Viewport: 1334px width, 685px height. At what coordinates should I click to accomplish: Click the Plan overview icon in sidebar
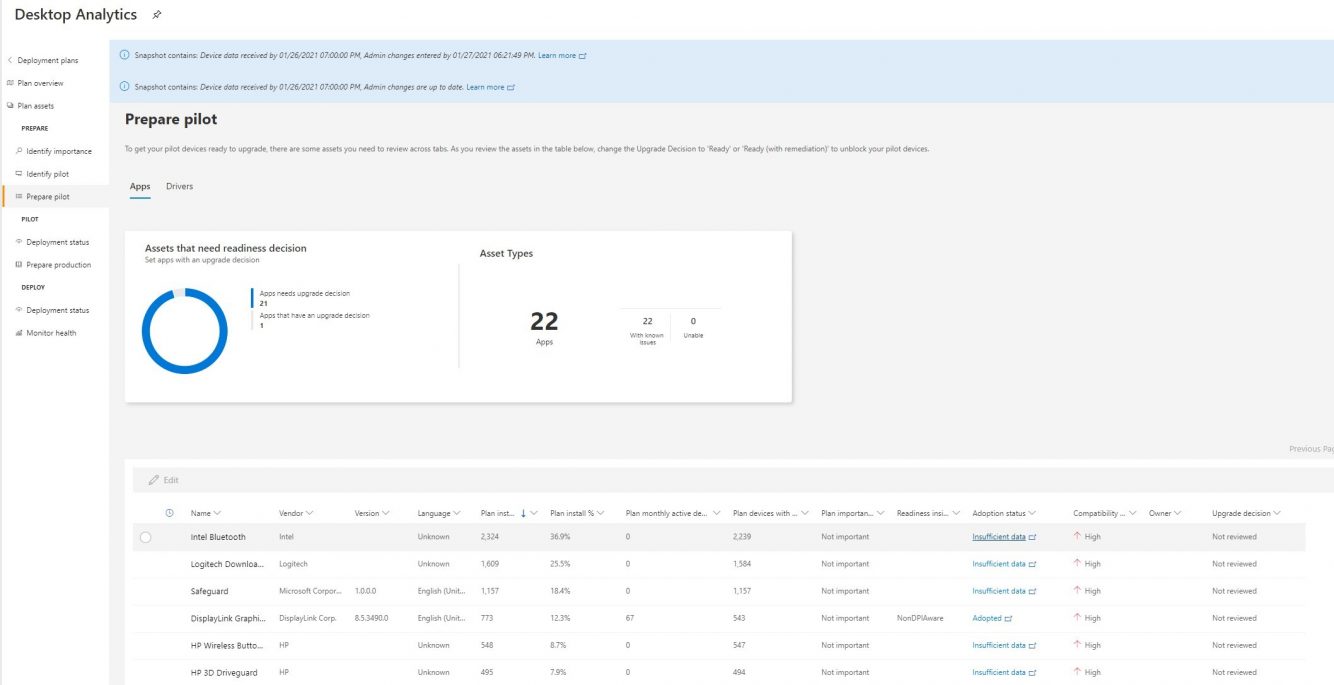(x=10, y=82)
